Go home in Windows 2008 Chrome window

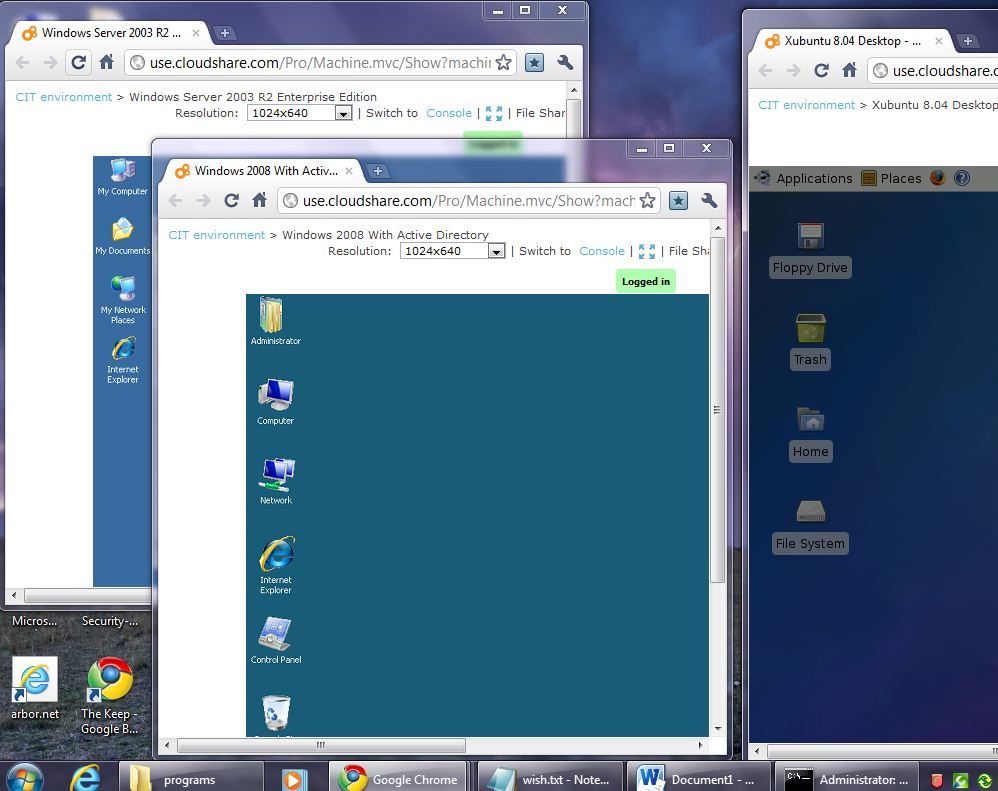click(260, 200)
